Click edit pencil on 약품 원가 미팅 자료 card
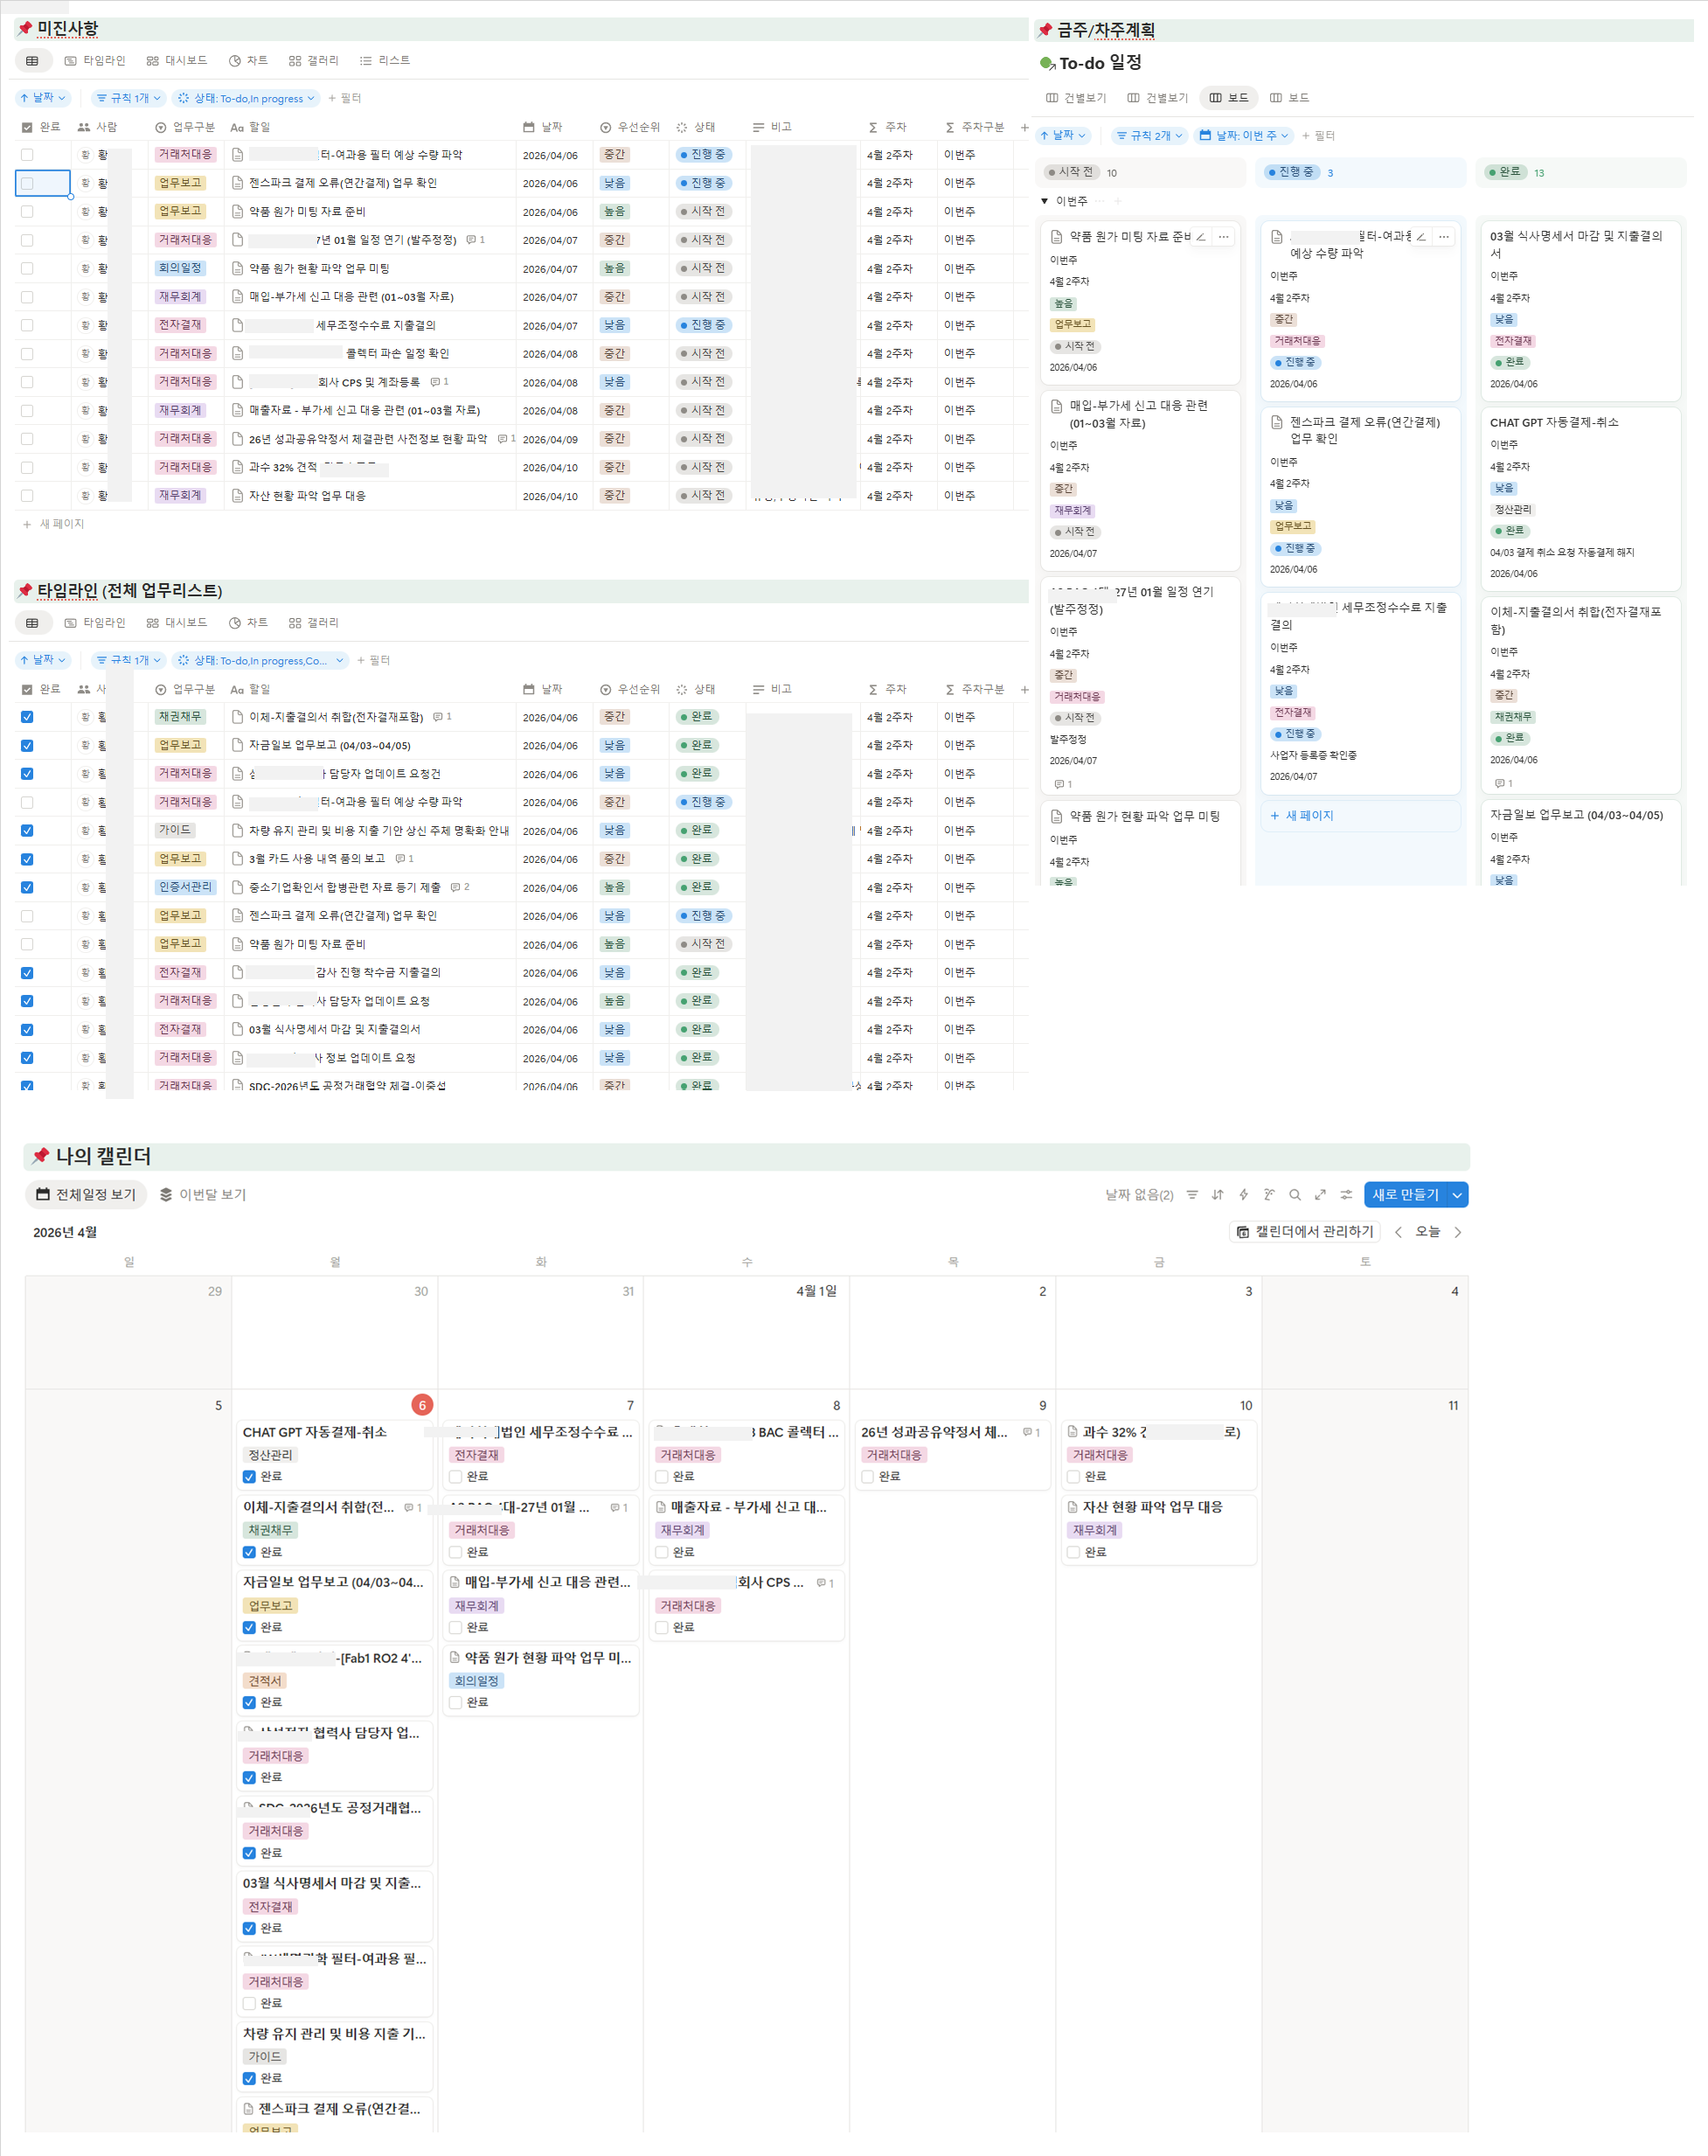This screenshot has width=1708, height=2156. click(1201, 237)
